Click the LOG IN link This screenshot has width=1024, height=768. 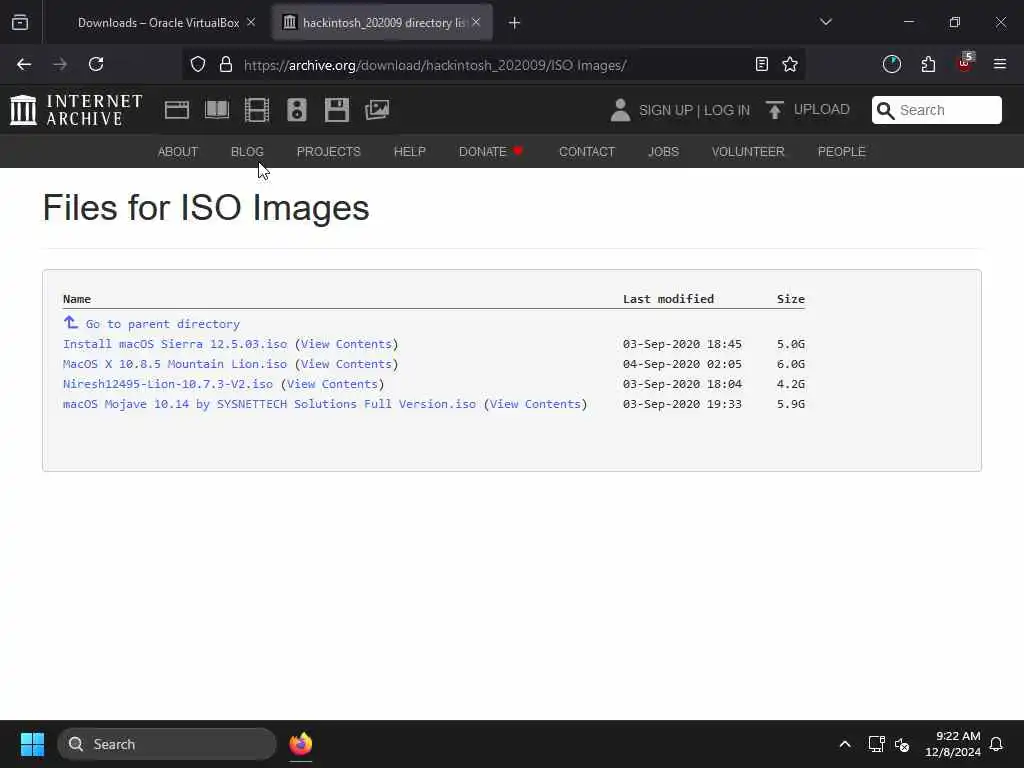pyautogui.click(x=727, y=110)
